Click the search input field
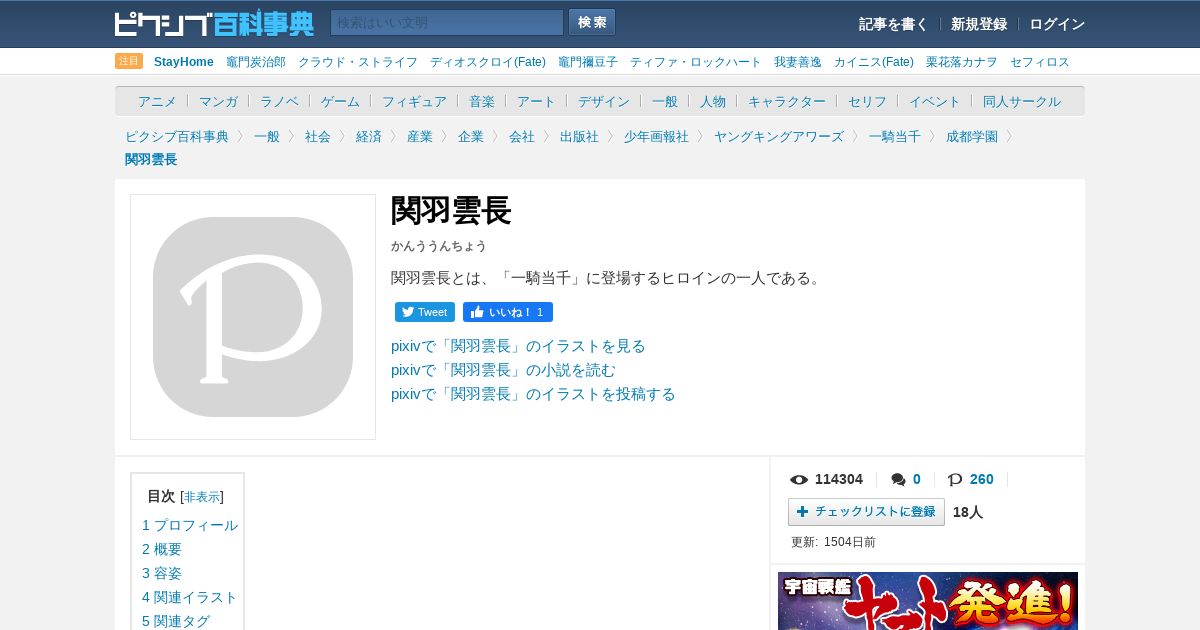The image size is (1200, 630). click(447, 23)
